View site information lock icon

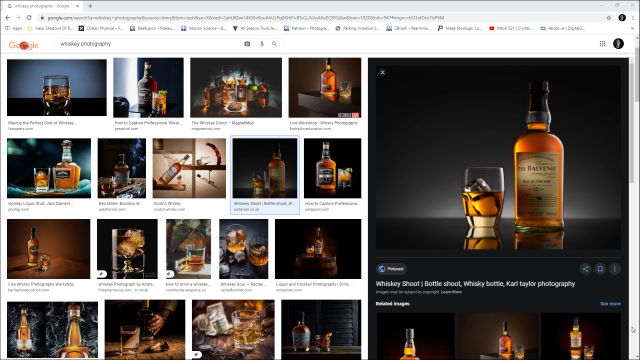coord(42,18)
